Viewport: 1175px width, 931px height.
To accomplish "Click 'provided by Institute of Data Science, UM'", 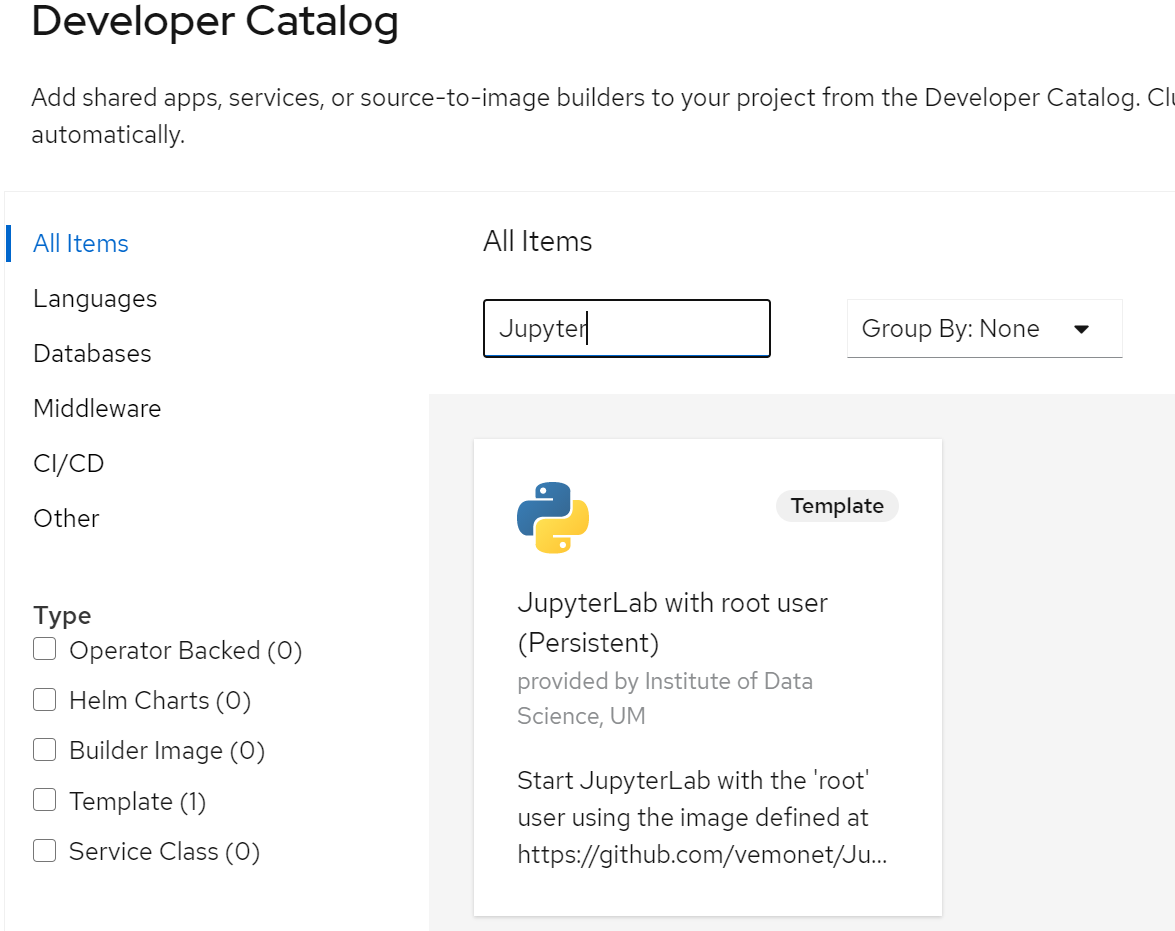I will [665, 699].
